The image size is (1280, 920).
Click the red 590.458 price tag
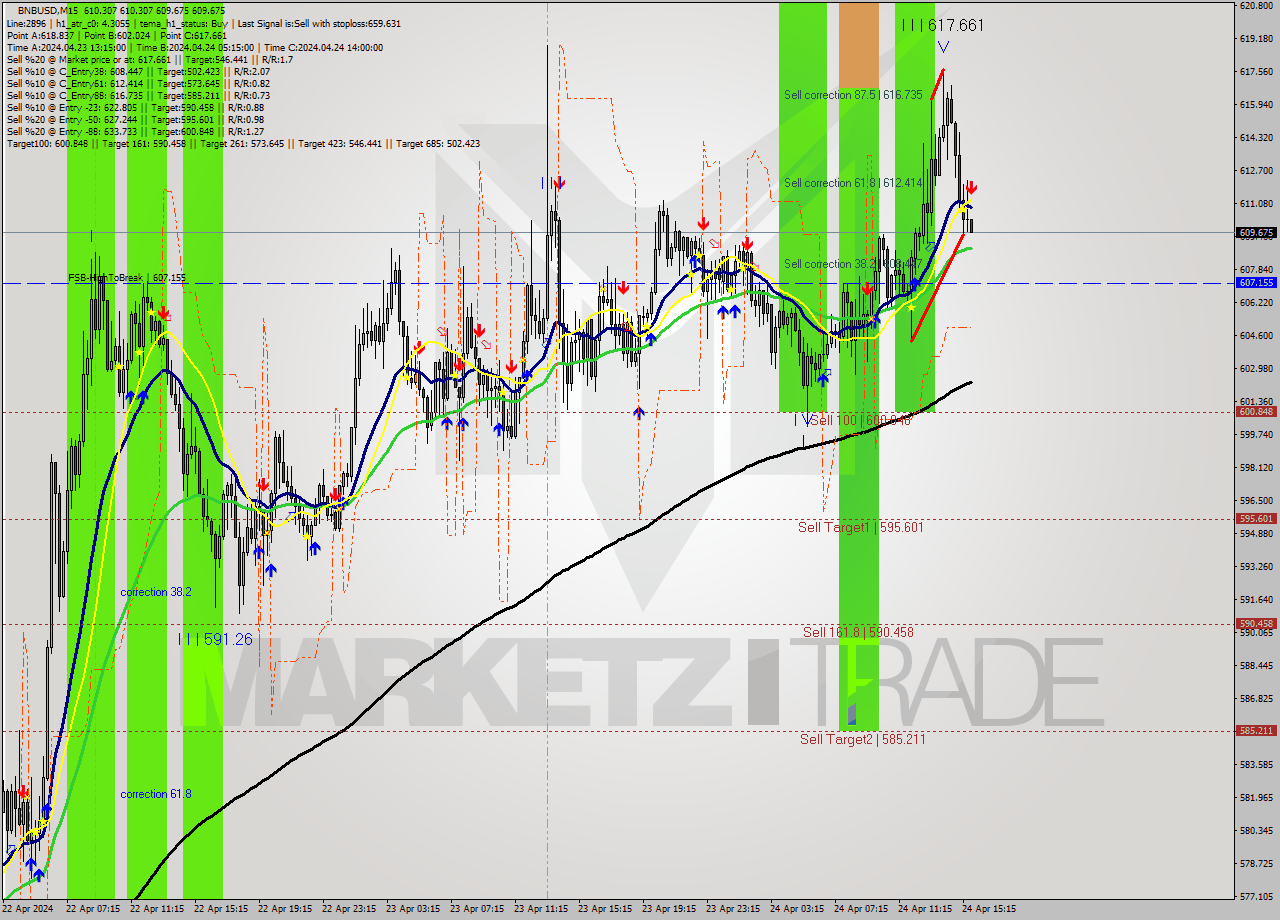1256,623
